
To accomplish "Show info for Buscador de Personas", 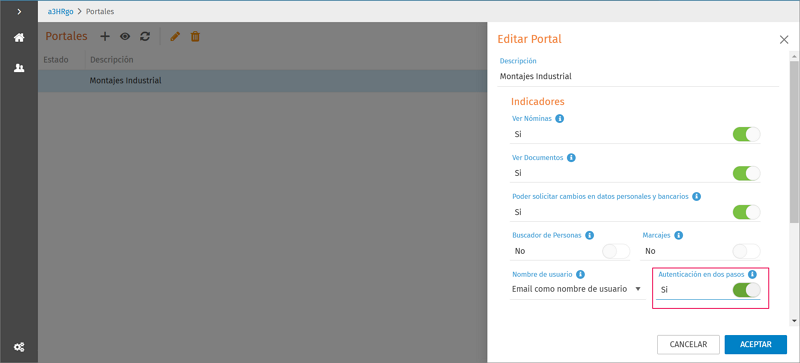I will click(x=589, y=235).
